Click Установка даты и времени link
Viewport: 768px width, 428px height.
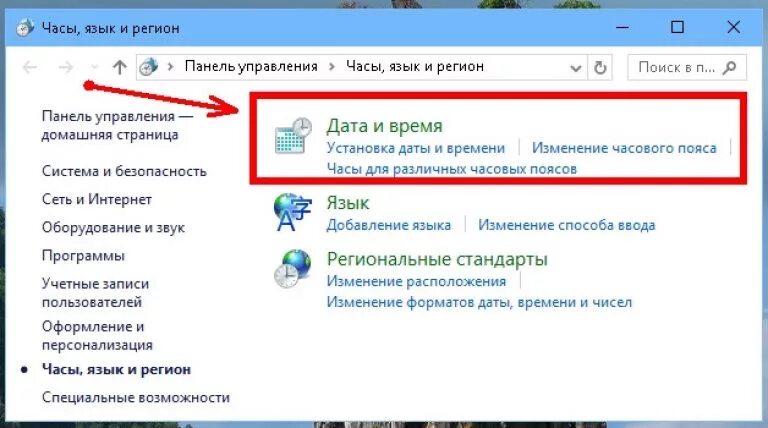click(x=416, y=147)
